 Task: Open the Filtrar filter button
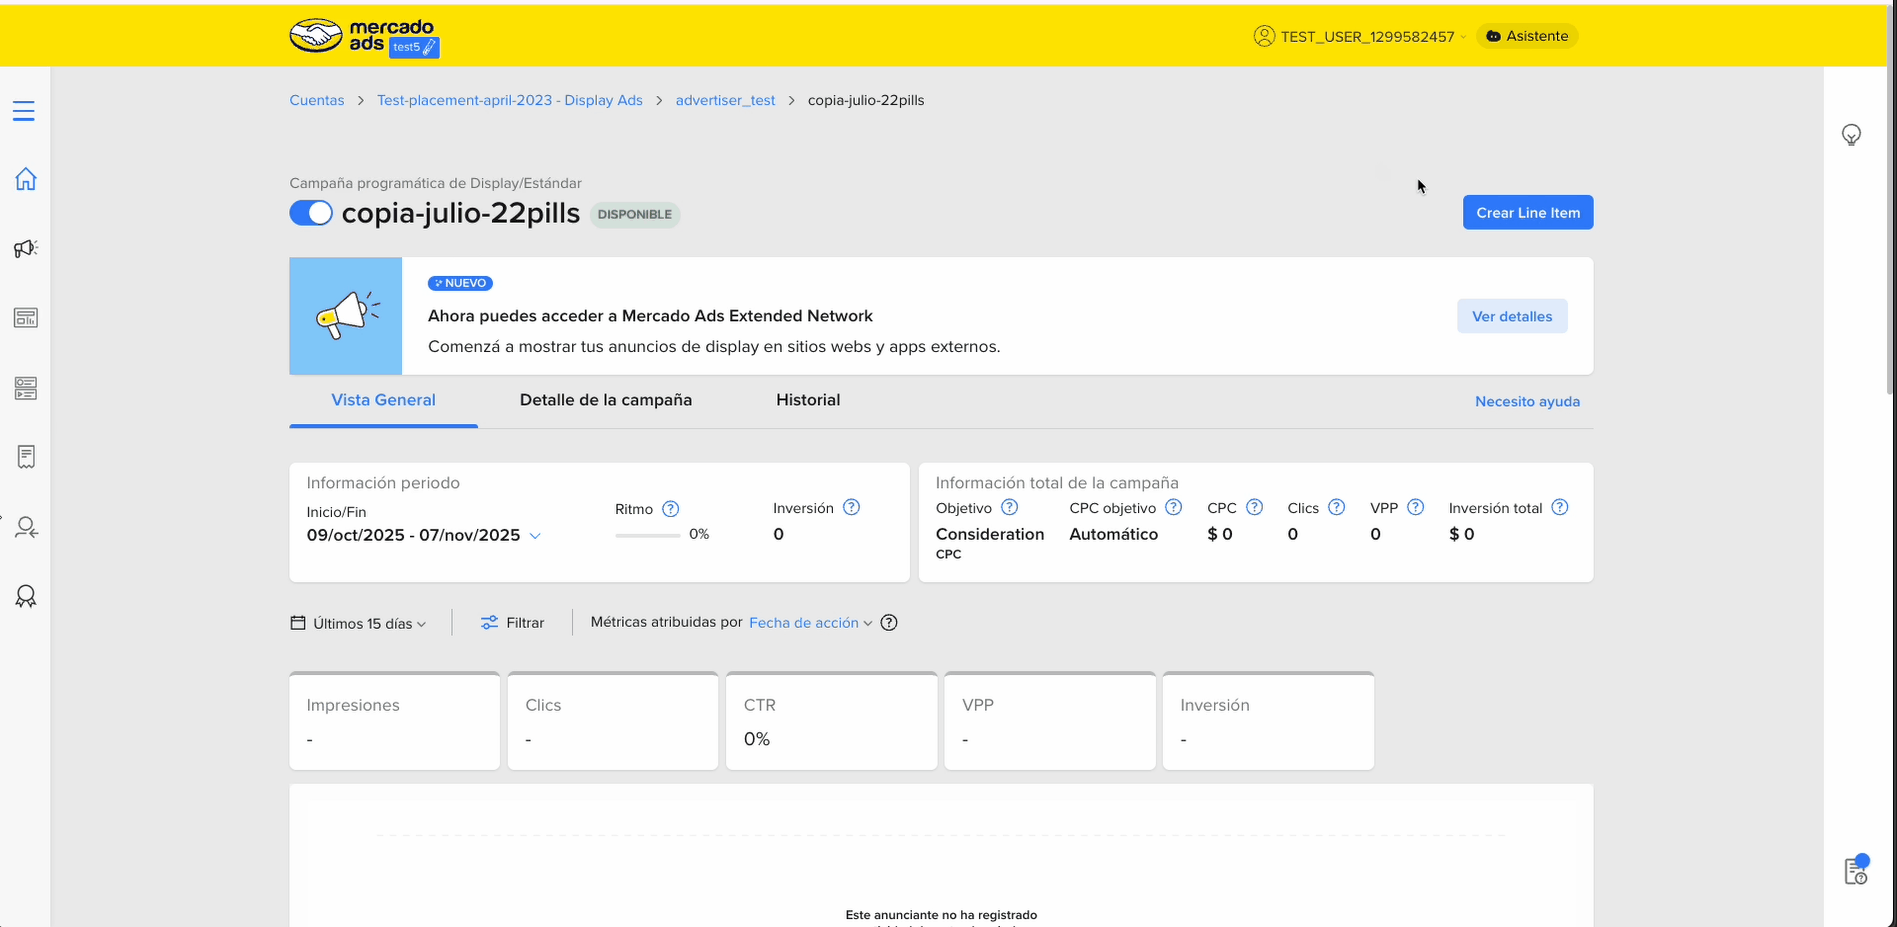[x=512, y=622]
